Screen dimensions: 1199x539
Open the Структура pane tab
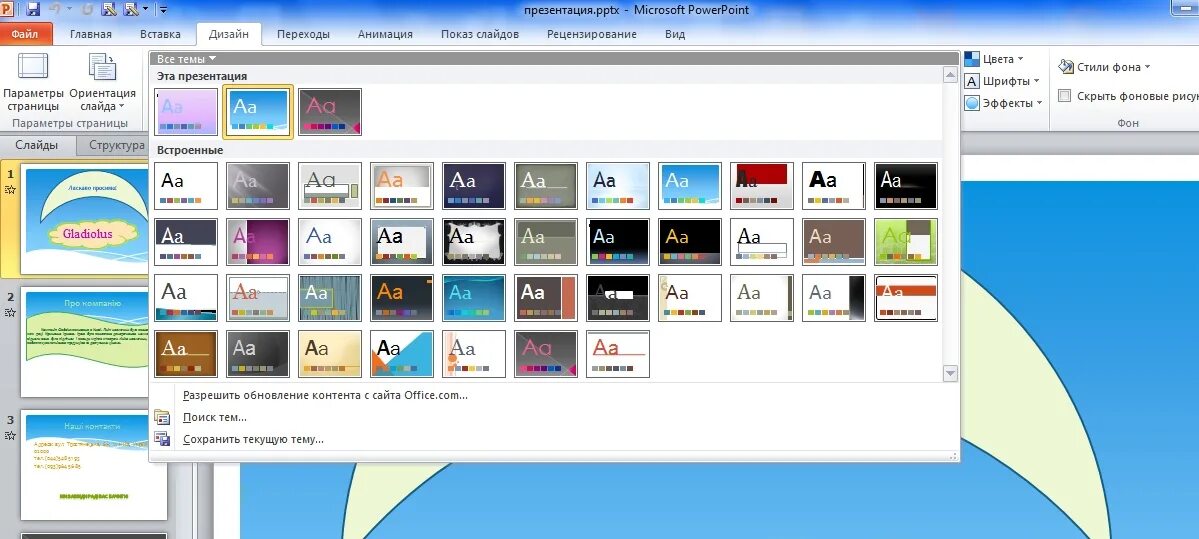(x=116, y=145)
